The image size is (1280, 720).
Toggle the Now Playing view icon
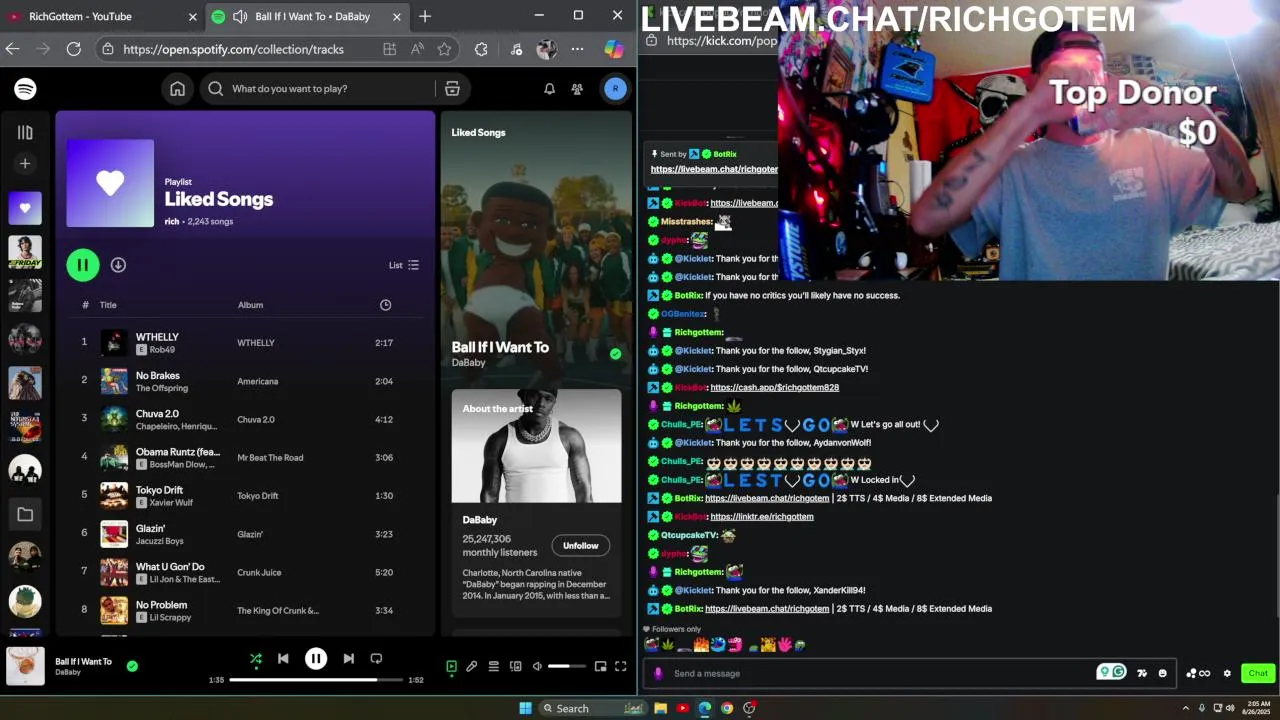(x=451, y=666)
